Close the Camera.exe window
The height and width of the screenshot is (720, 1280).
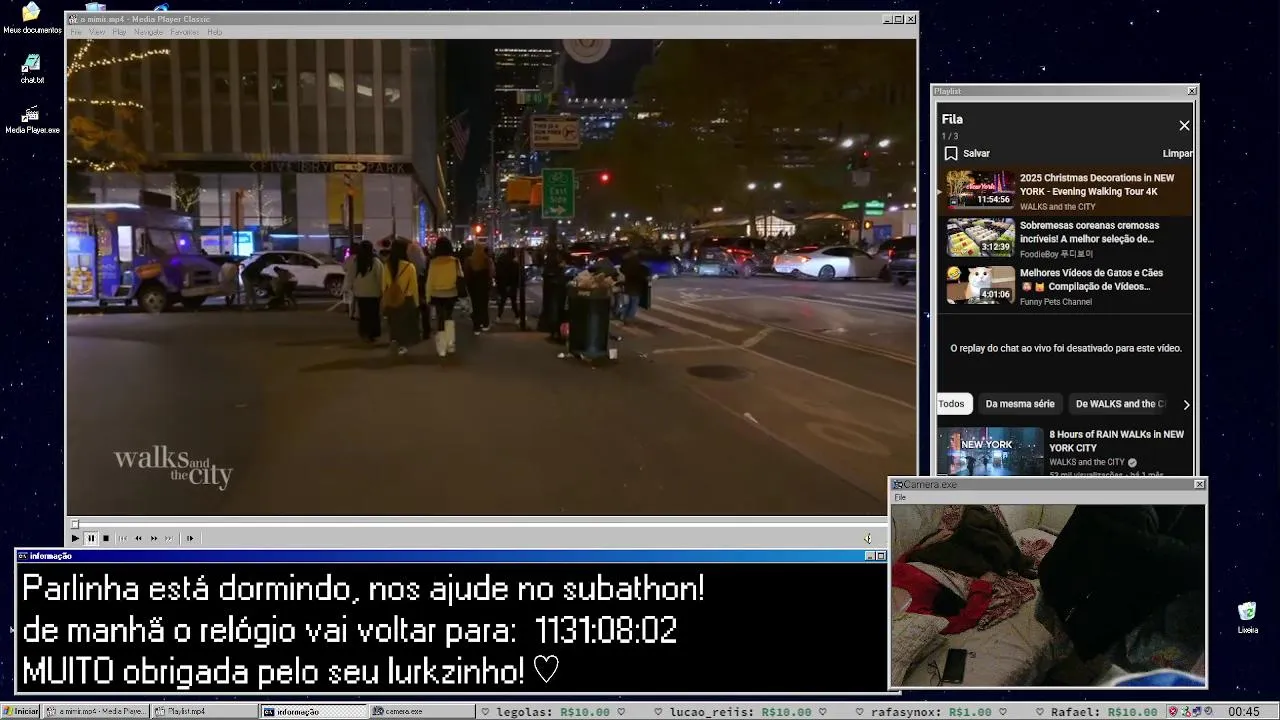click(1200, 484)
